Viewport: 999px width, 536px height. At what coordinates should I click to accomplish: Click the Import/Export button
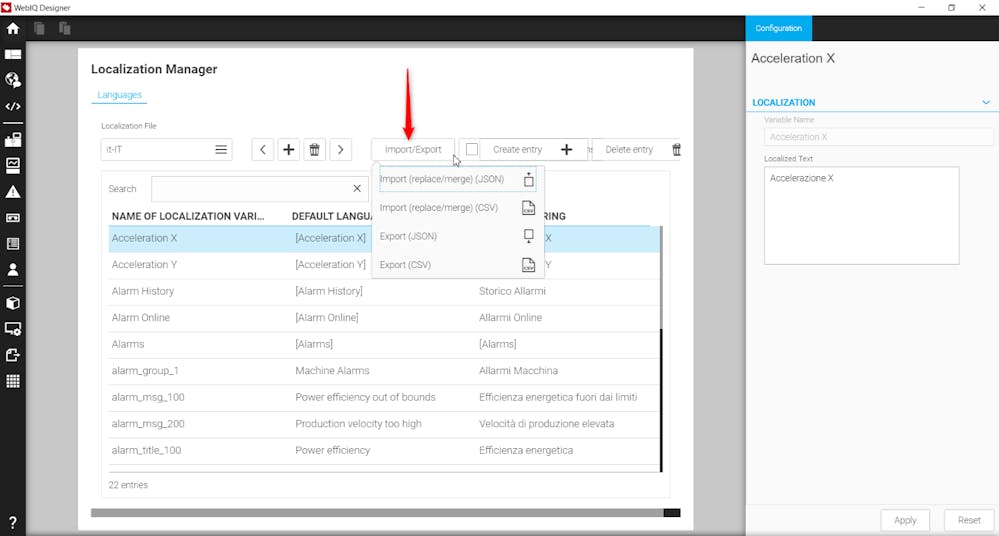pyautogui.click(x=413, y=150)
